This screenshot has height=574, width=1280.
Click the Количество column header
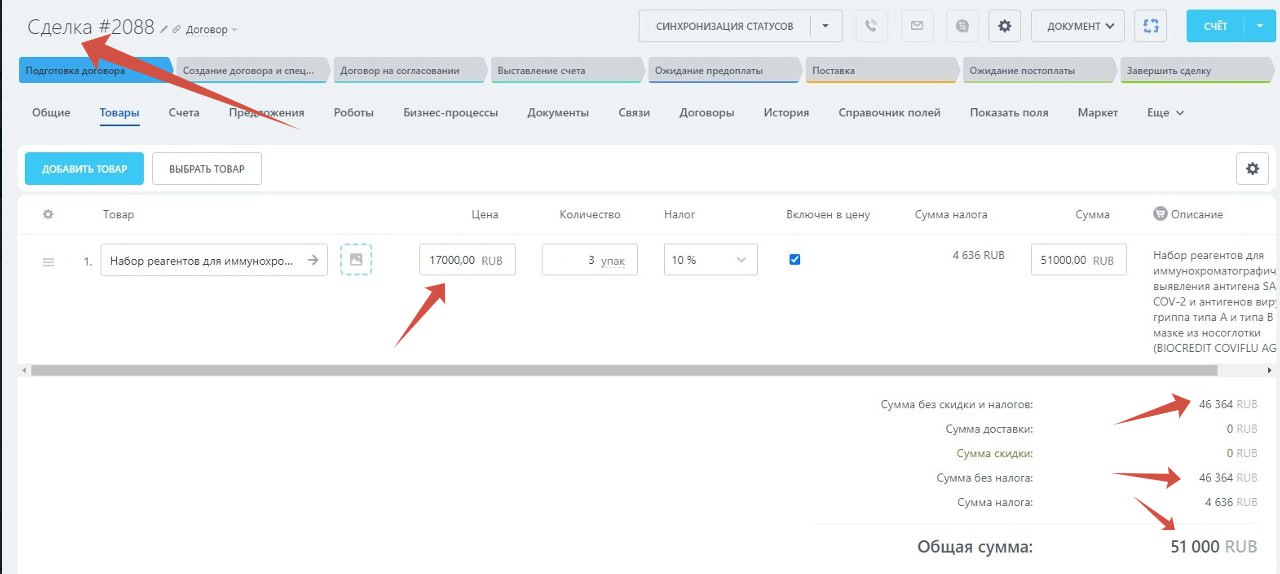click(590, 214)
